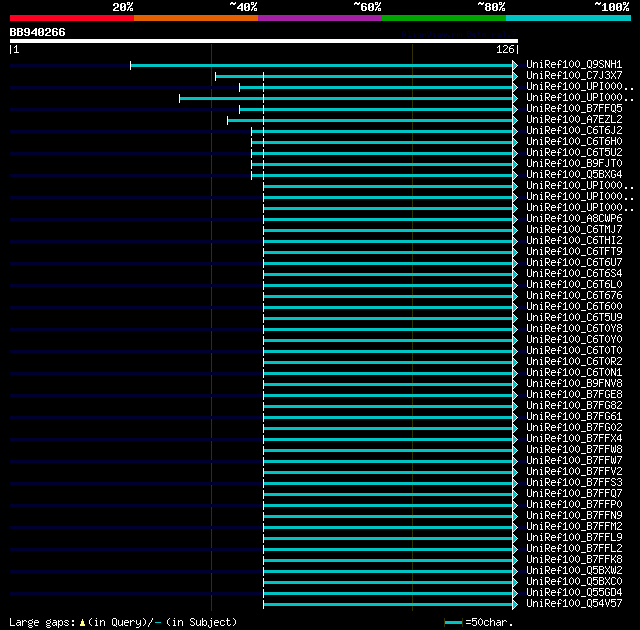
Task: Select the UniRef100_C6T0T0 label
Action: [x=574, y=350]
